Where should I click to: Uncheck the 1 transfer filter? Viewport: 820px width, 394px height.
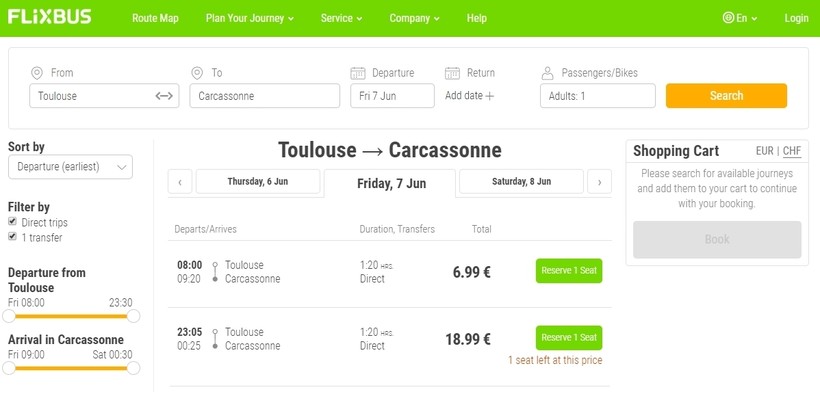(13, 237)
